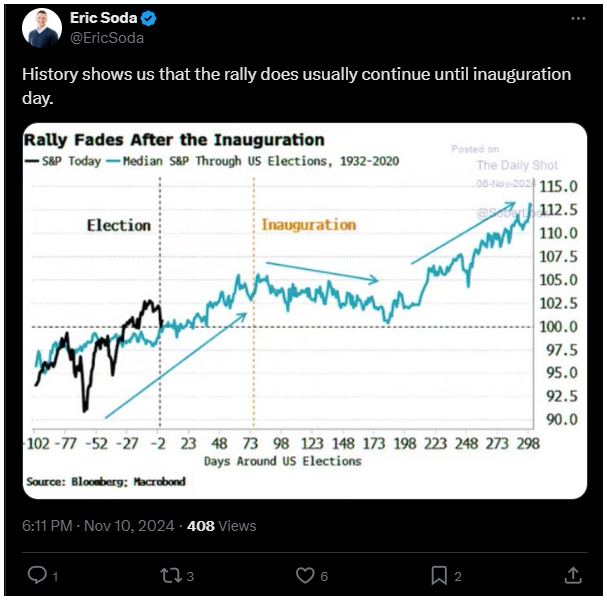Click the blue verified badge
607x600 pixels.
[148, 18]
